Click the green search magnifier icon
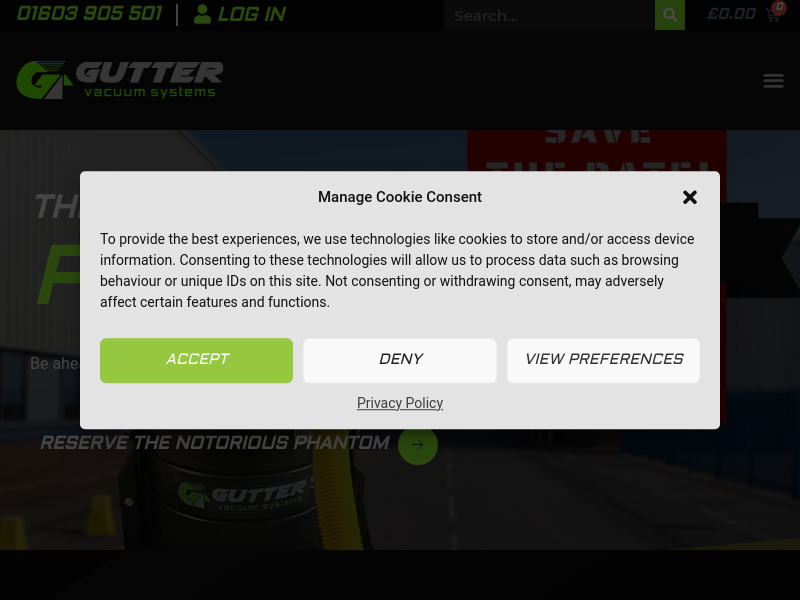The height and width of the screenshot is (600, 800). (670, 15)
